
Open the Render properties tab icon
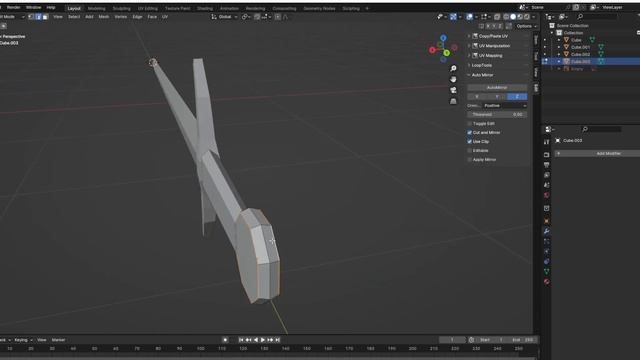click(x=547, y=155)
